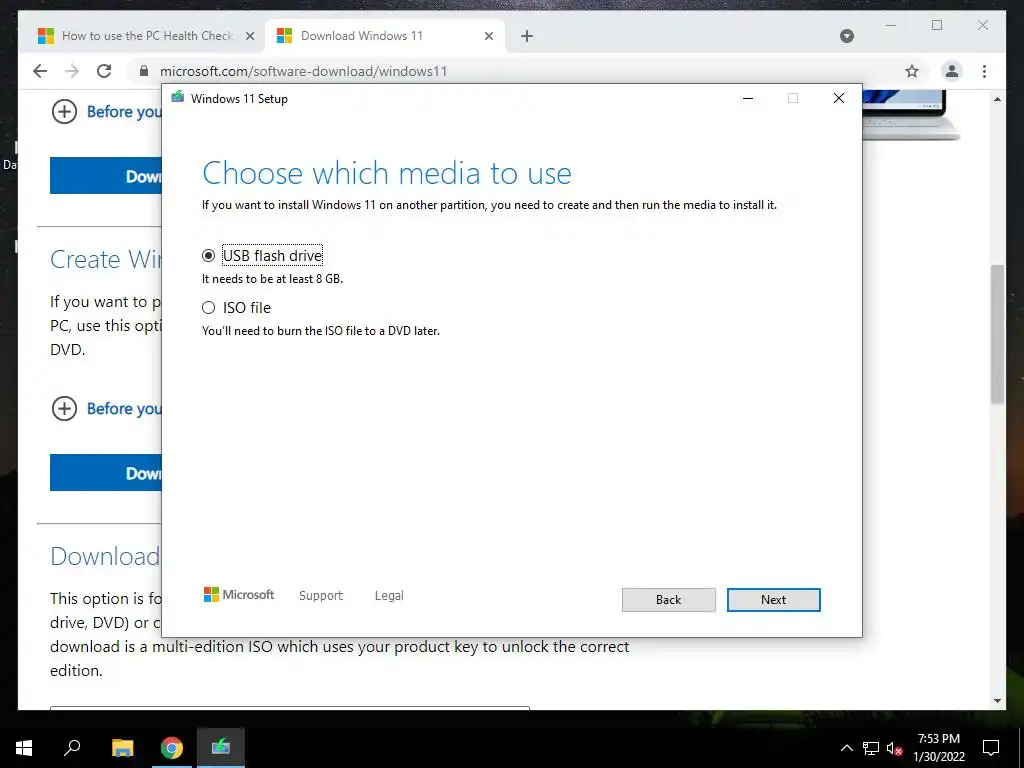Screen dimensions: 1024x768
Task: Open Chrome tab search dropdown arrow
Action: [846, 36]
